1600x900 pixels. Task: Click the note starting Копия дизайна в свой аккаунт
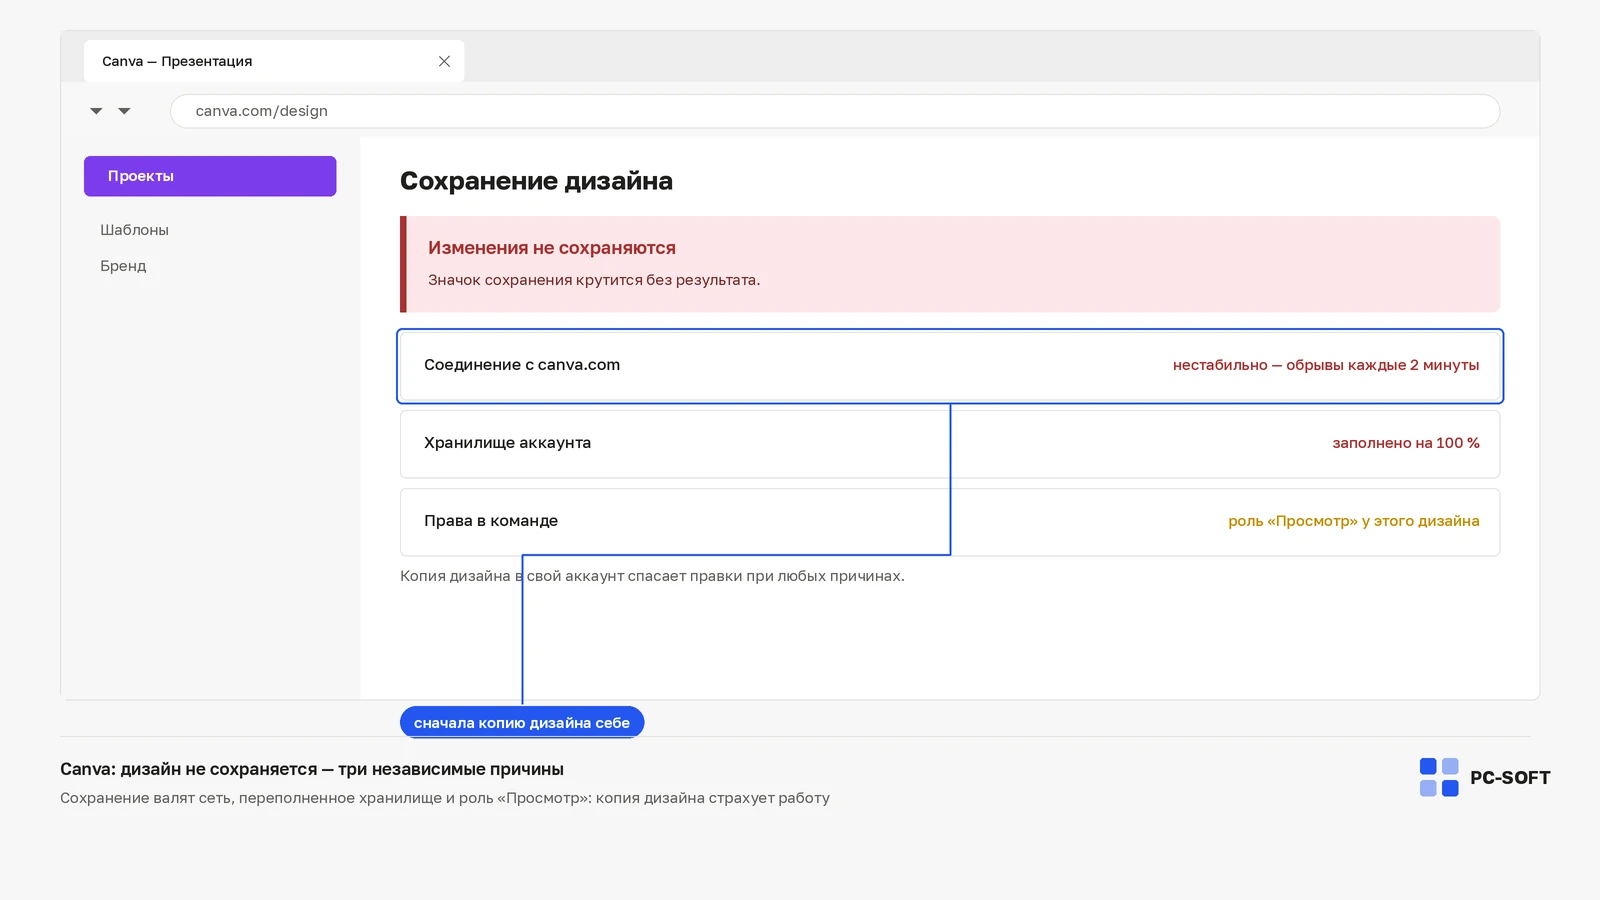coord(652,576)
